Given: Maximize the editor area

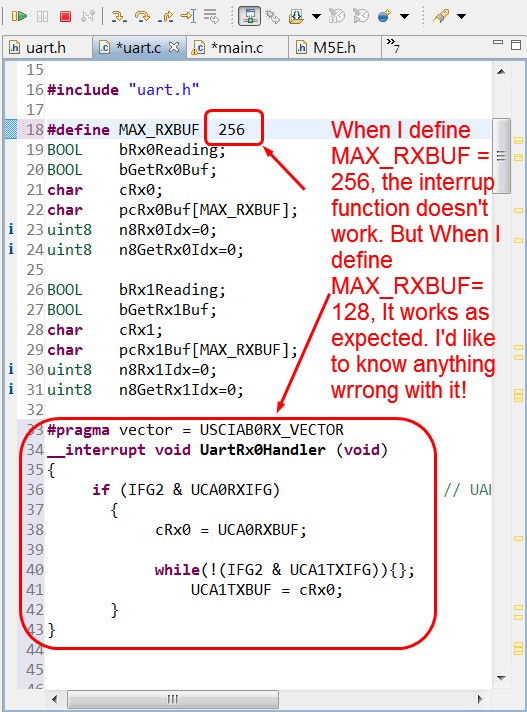Looking at the screenshot, I should click(516, 44).
